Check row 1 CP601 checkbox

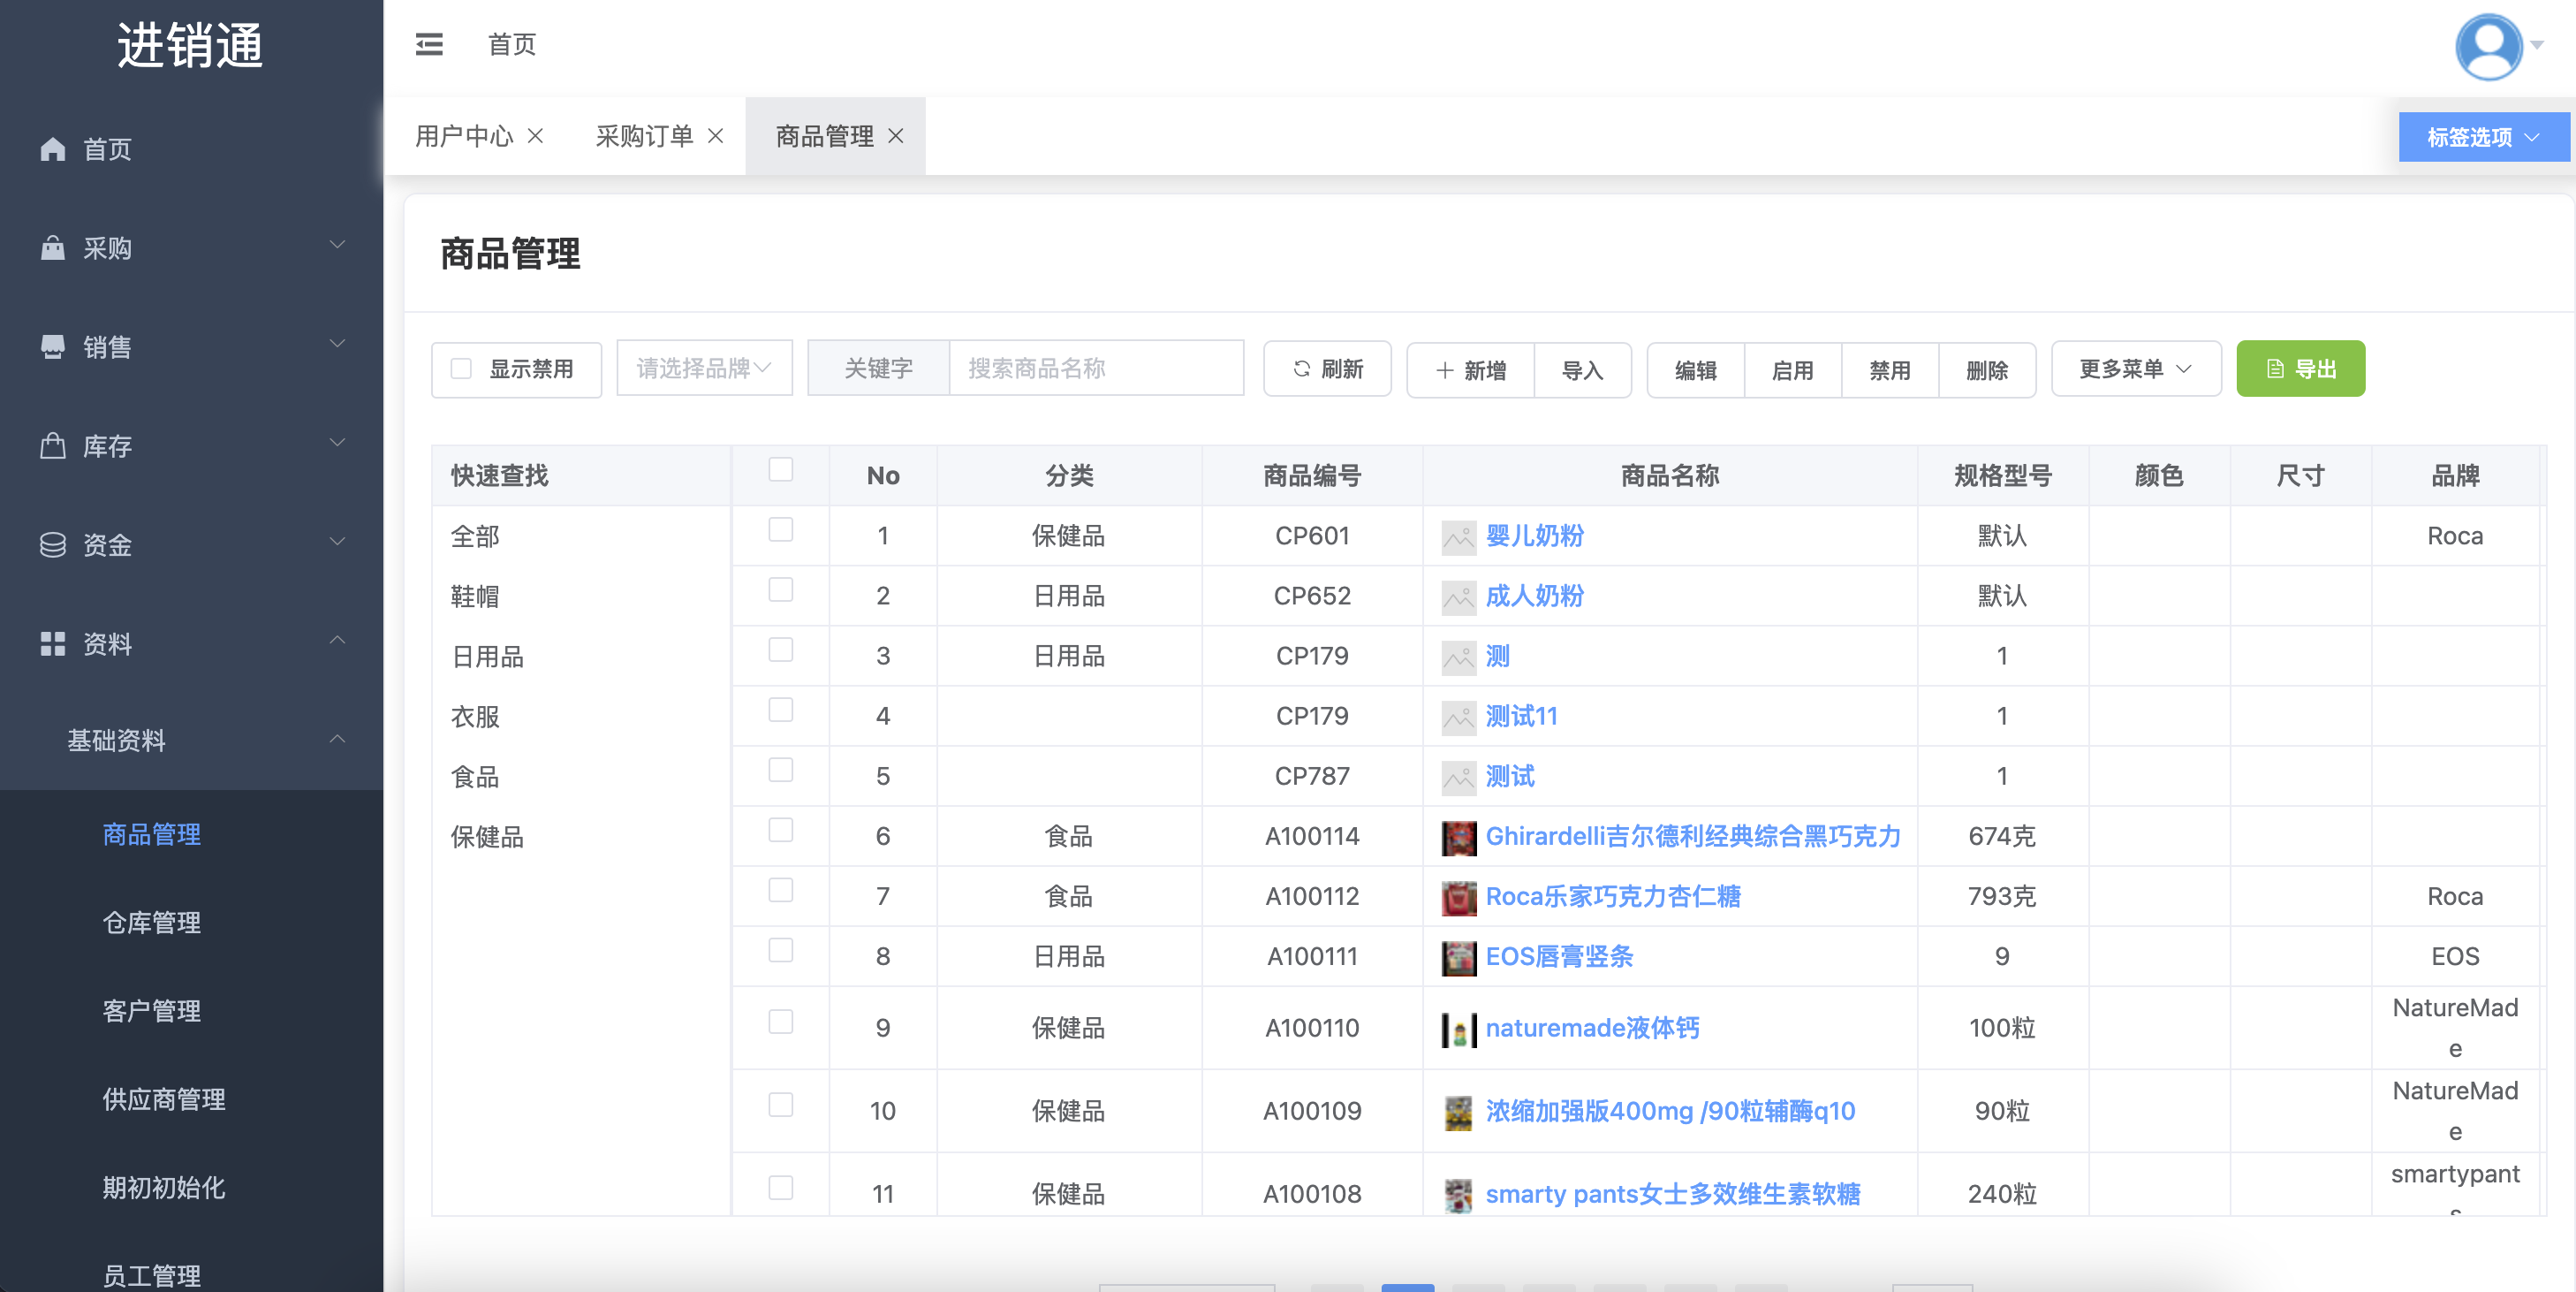(781, 529)
